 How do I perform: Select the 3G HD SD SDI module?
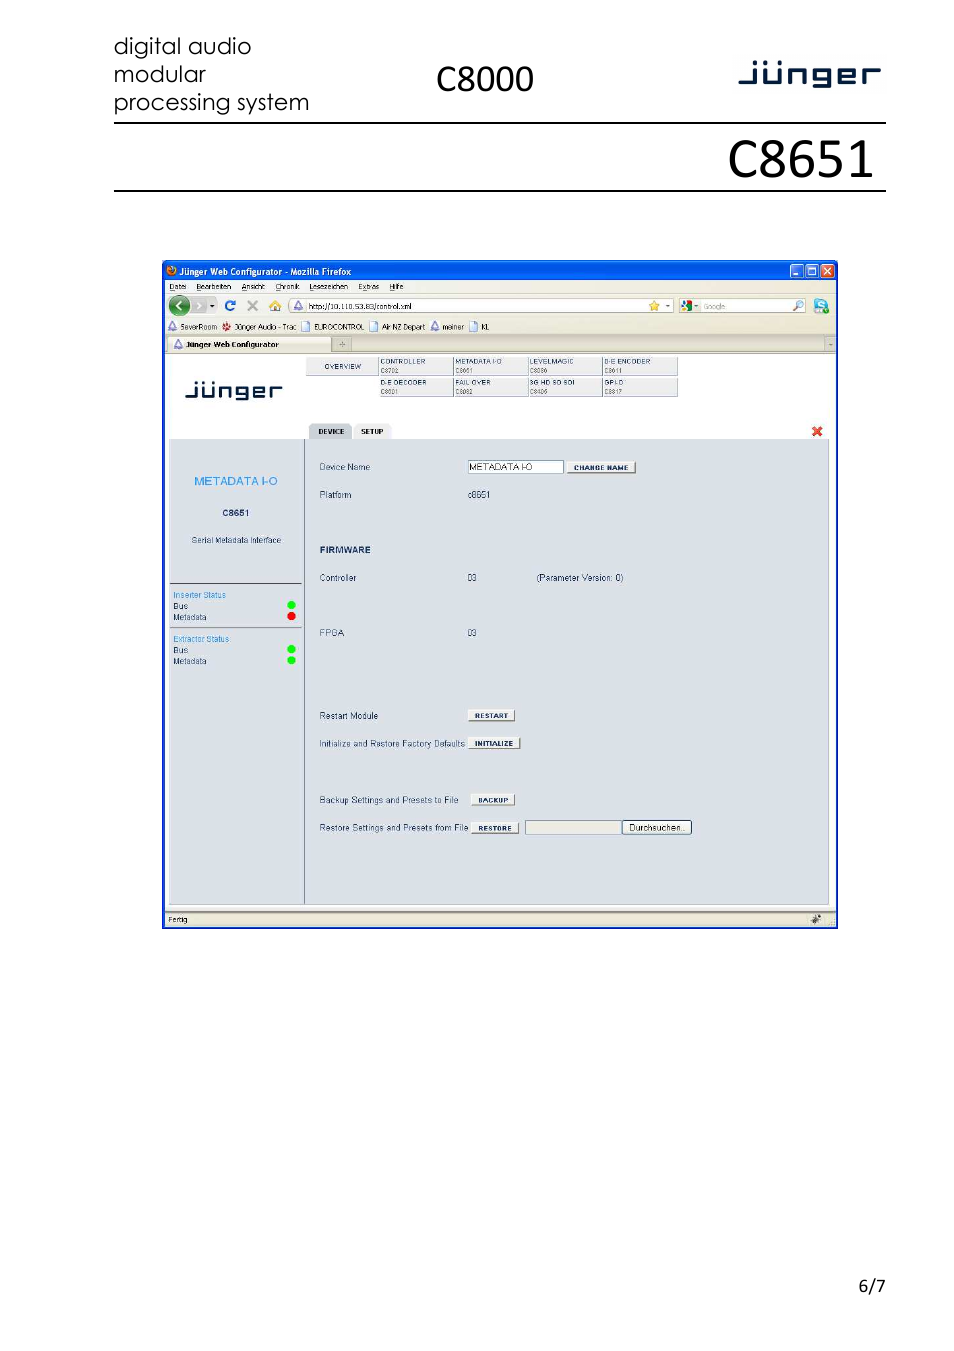tap(565, 387)
